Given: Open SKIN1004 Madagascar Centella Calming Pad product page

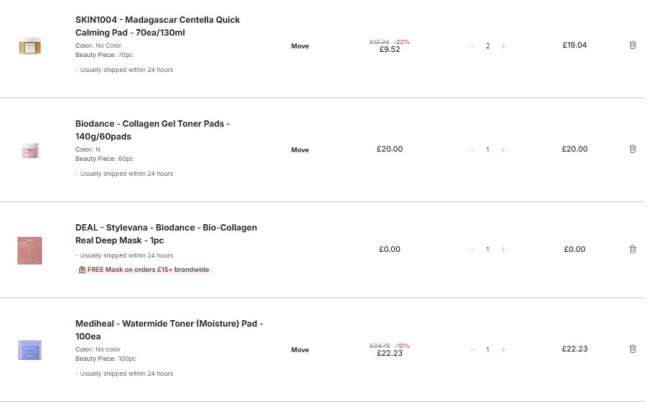Looking at the screenshot, I should click(x=157, y=26).
